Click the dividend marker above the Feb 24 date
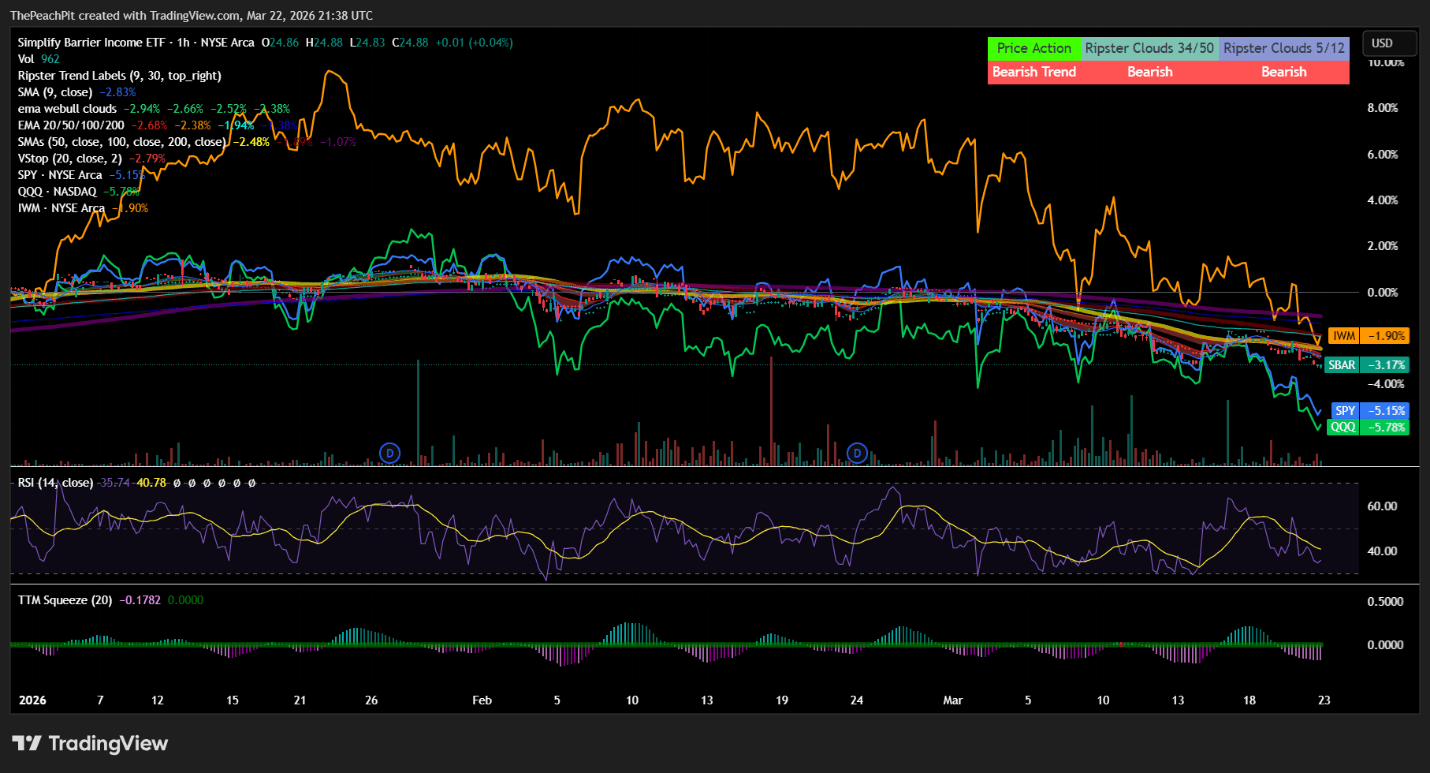This screenshot has height=773, width=1430. [857, 453]
